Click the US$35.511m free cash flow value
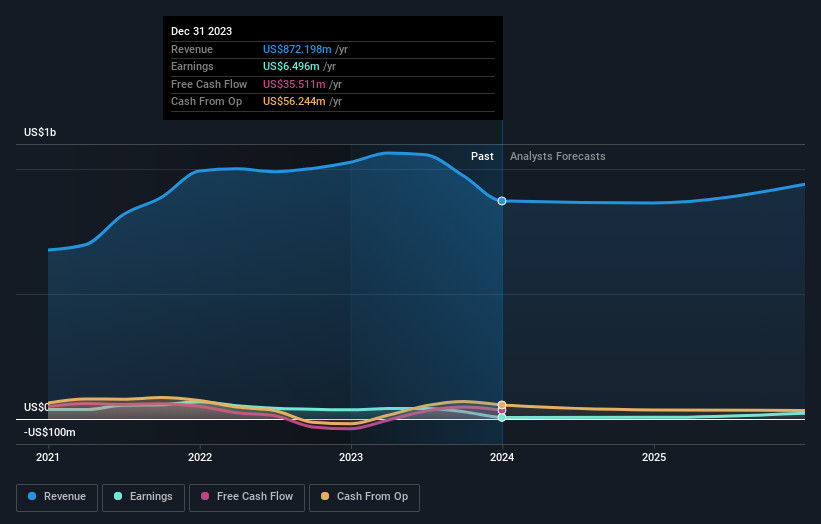 294,84
